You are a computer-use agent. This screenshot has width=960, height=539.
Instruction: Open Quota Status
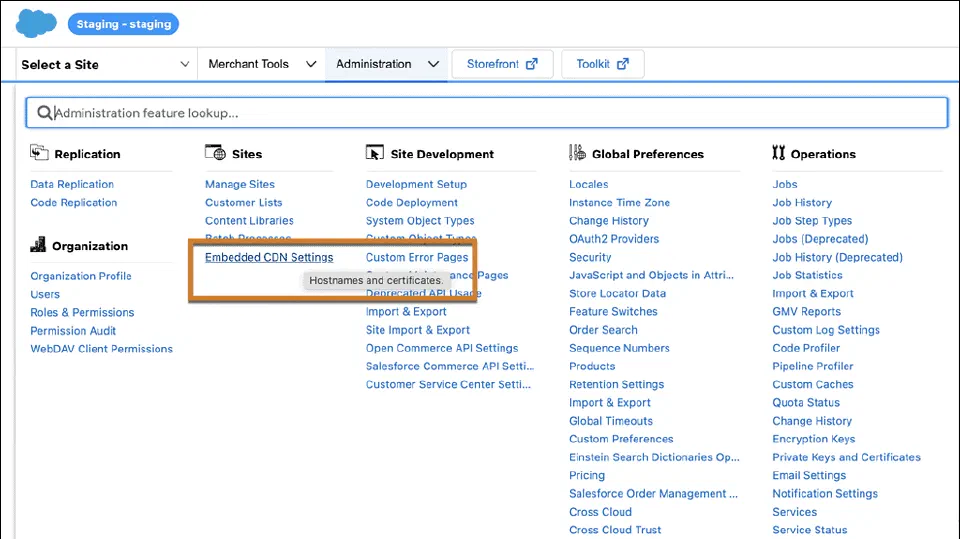coord(806,402)
